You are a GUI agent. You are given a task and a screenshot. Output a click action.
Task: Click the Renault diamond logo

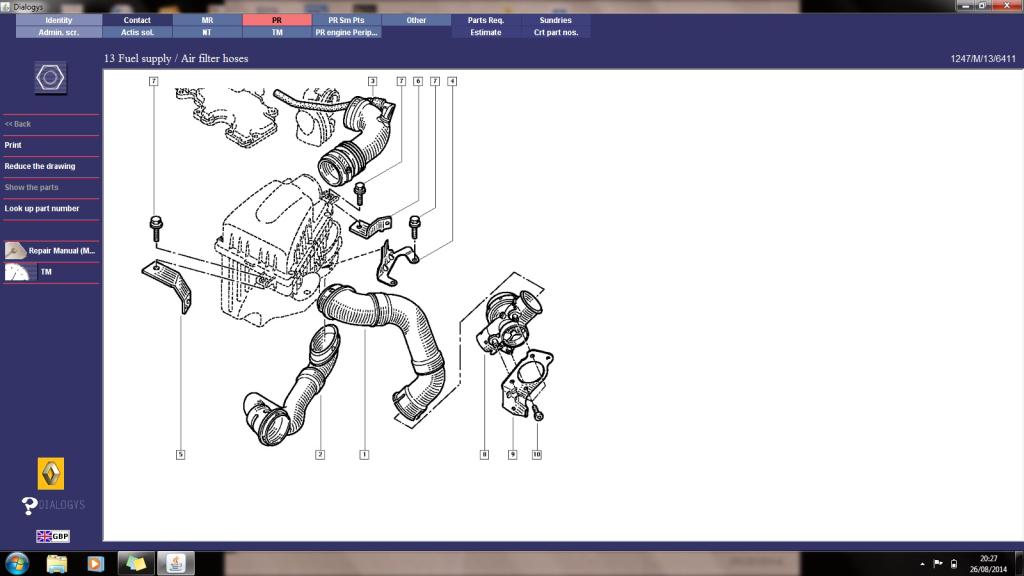pos(51,473)
